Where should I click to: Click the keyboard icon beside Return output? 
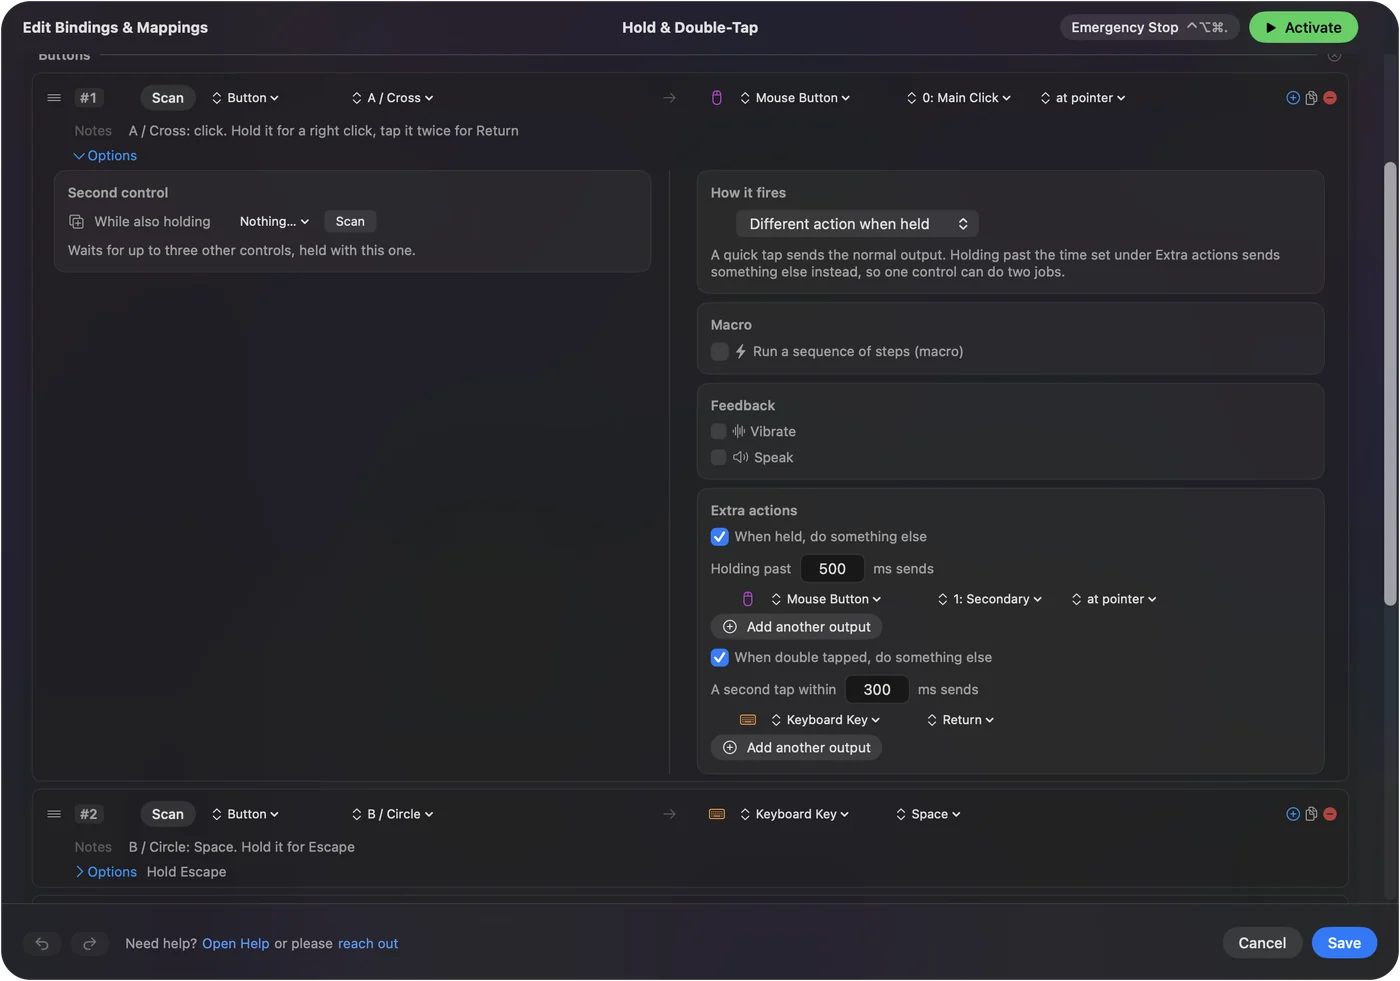[748, 720]
